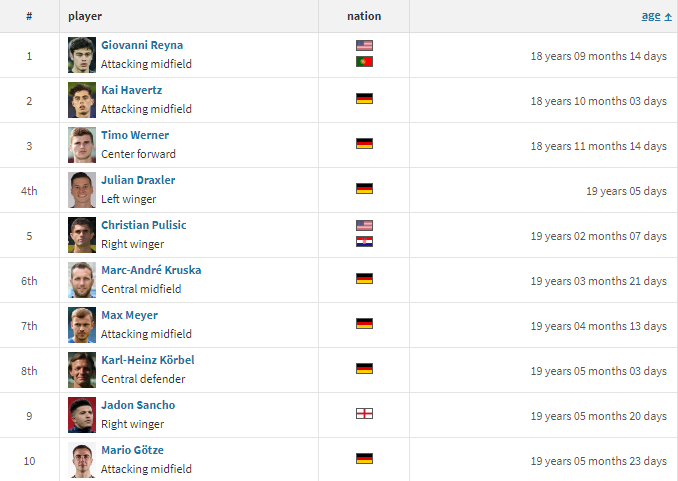Open Timo Werner's player profile link
The height and width of the screenshot is (481, 678).
(135, 135)
